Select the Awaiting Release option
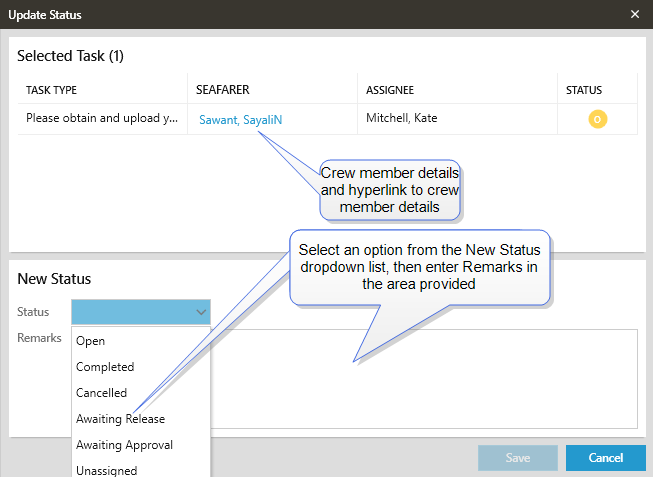653x477 pixels. tap(121, 419)
